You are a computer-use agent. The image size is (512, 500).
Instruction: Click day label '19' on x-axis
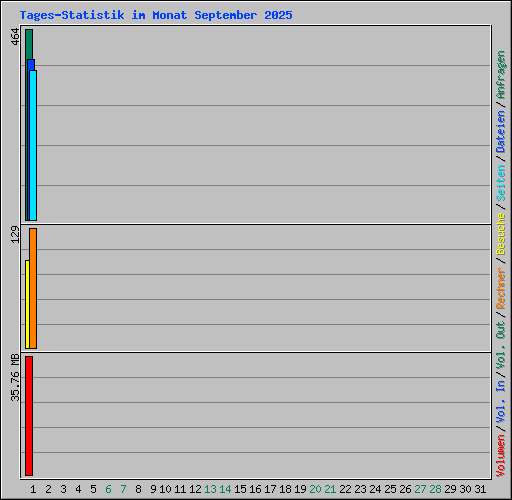(300, 489)
